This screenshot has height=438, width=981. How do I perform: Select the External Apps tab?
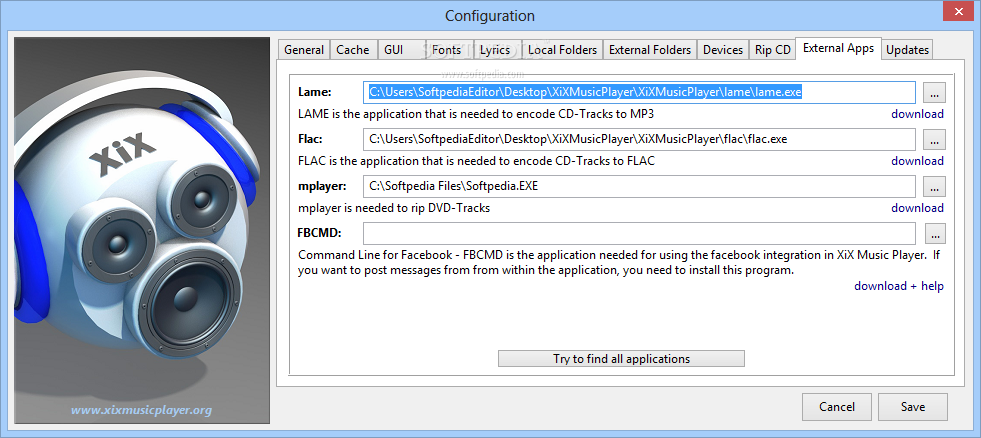pyautogui.click(x=838, y=48)
